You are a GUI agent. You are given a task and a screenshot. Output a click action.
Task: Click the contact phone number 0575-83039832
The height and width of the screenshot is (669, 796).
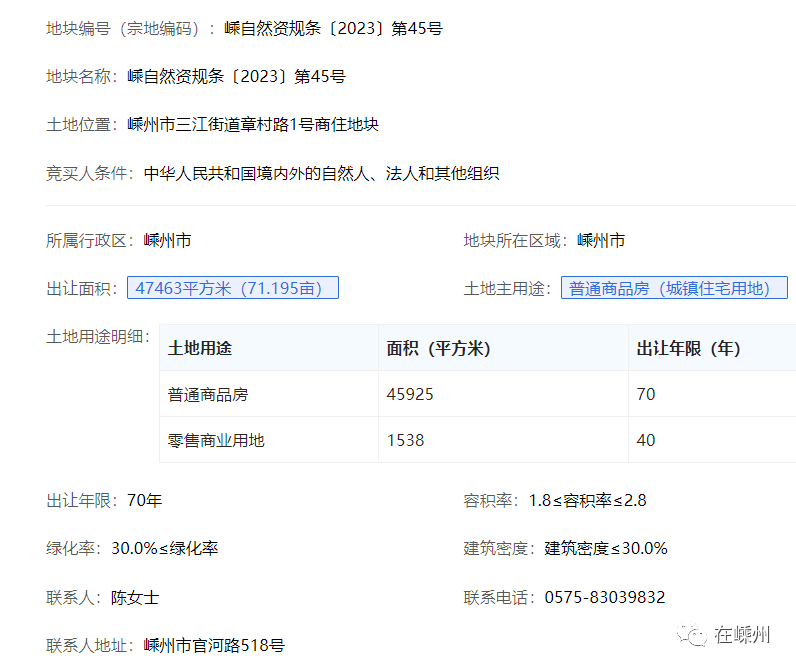[605, 597]
